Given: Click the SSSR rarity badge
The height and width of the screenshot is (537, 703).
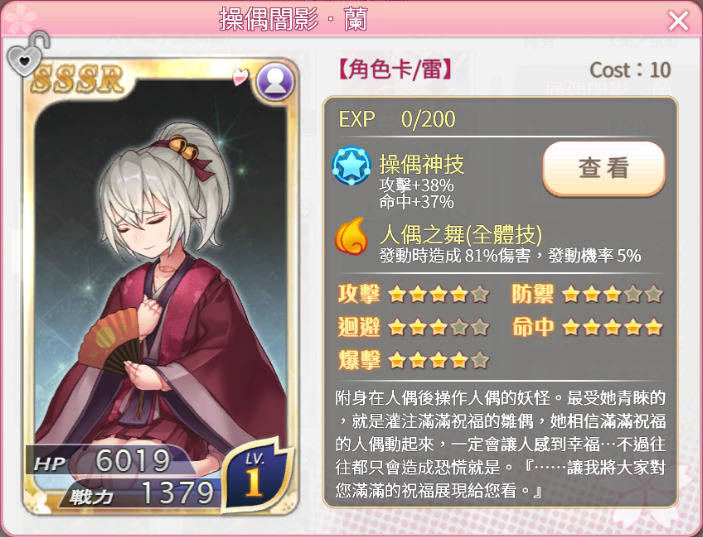Looking at the screenshot, I should pyautogui.click(x=78, y=79).
